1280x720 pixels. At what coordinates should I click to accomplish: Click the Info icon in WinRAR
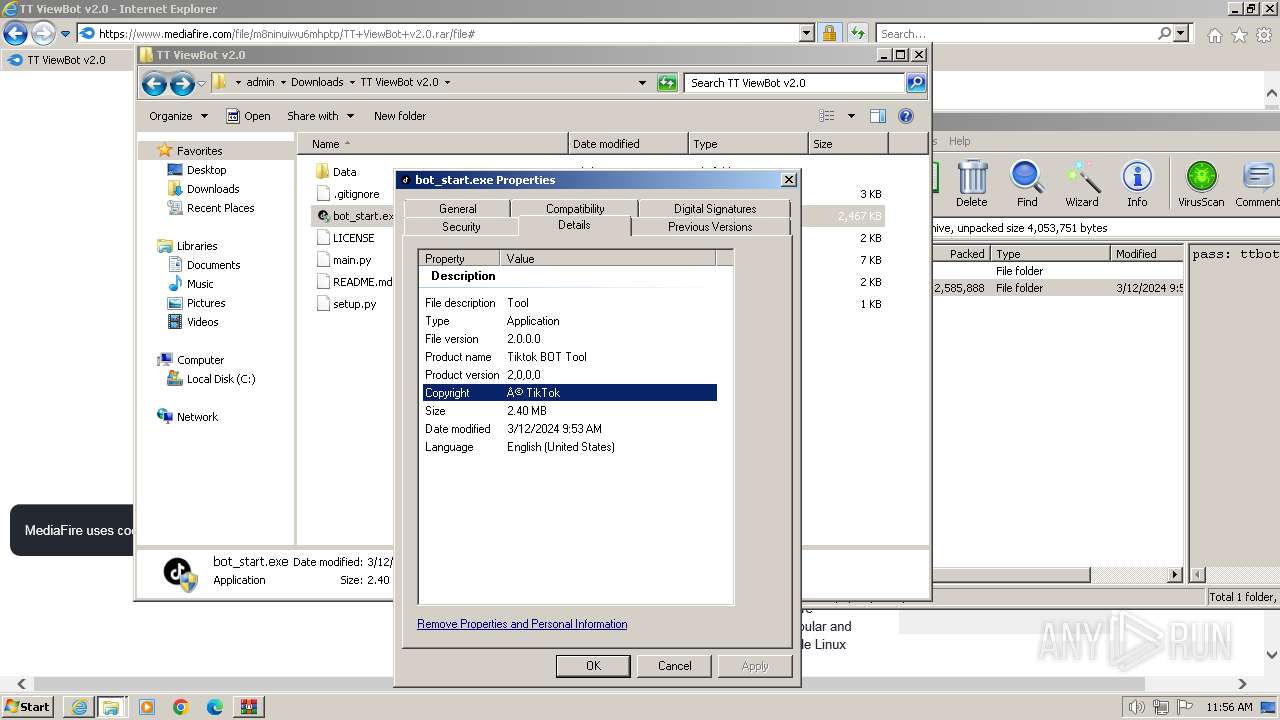tap(1137, 184)
